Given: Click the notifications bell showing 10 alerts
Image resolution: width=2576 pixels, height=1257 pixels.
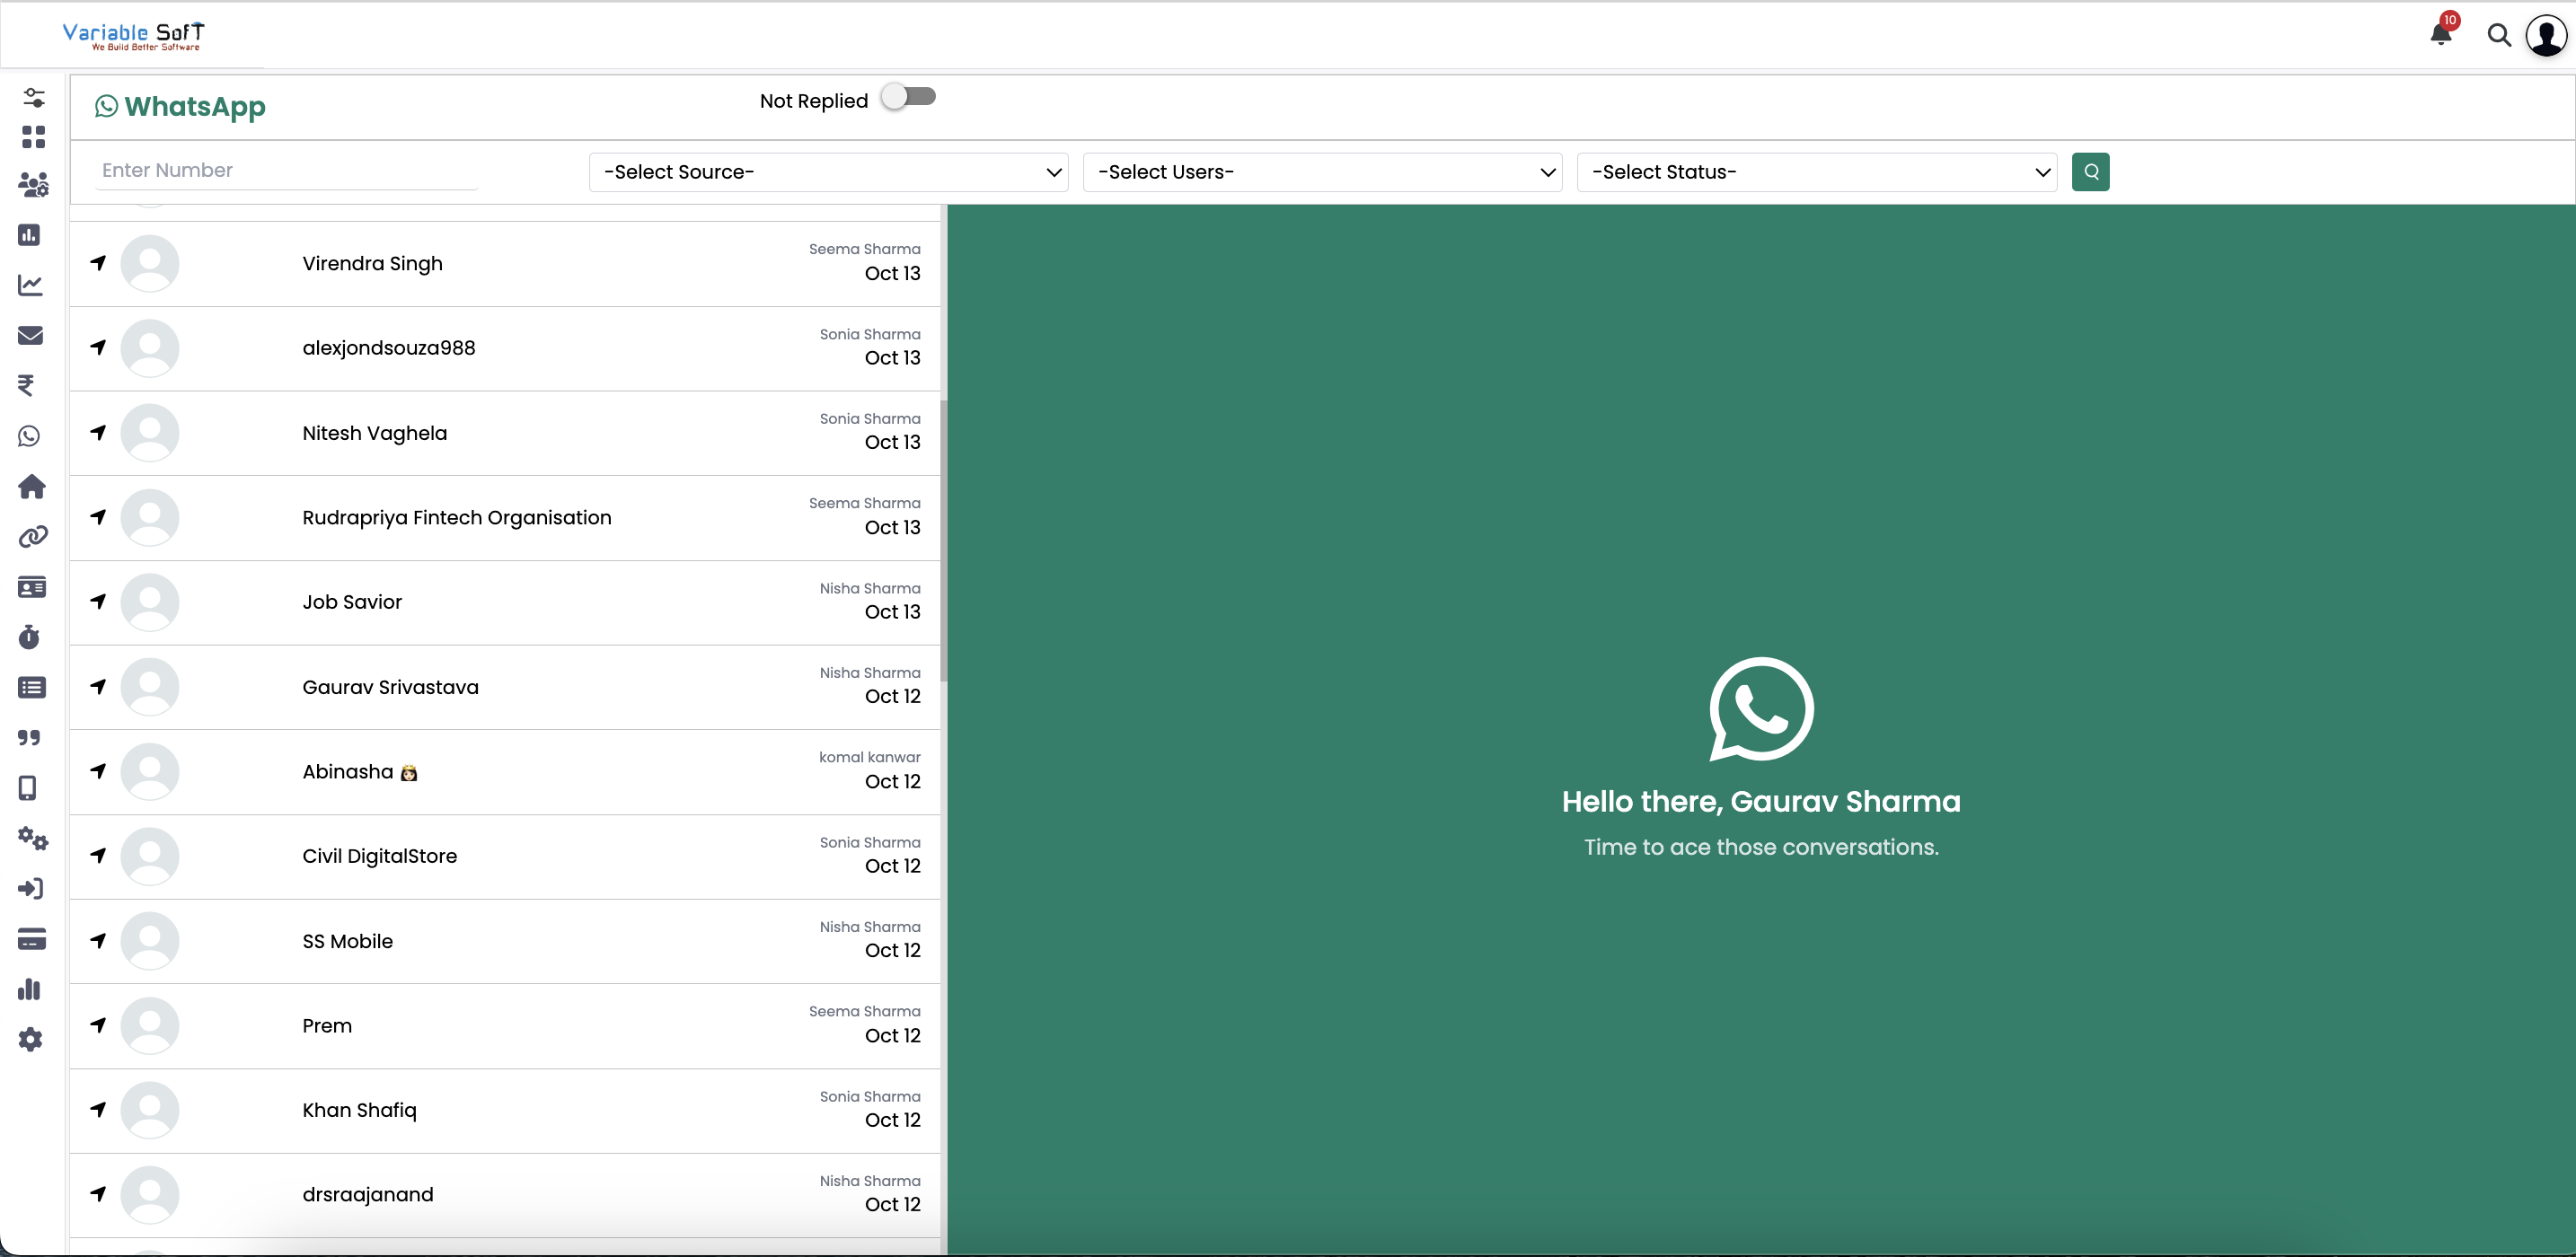Looking at the screenshot, I should pyautogui.click(x=2440, y=33).
